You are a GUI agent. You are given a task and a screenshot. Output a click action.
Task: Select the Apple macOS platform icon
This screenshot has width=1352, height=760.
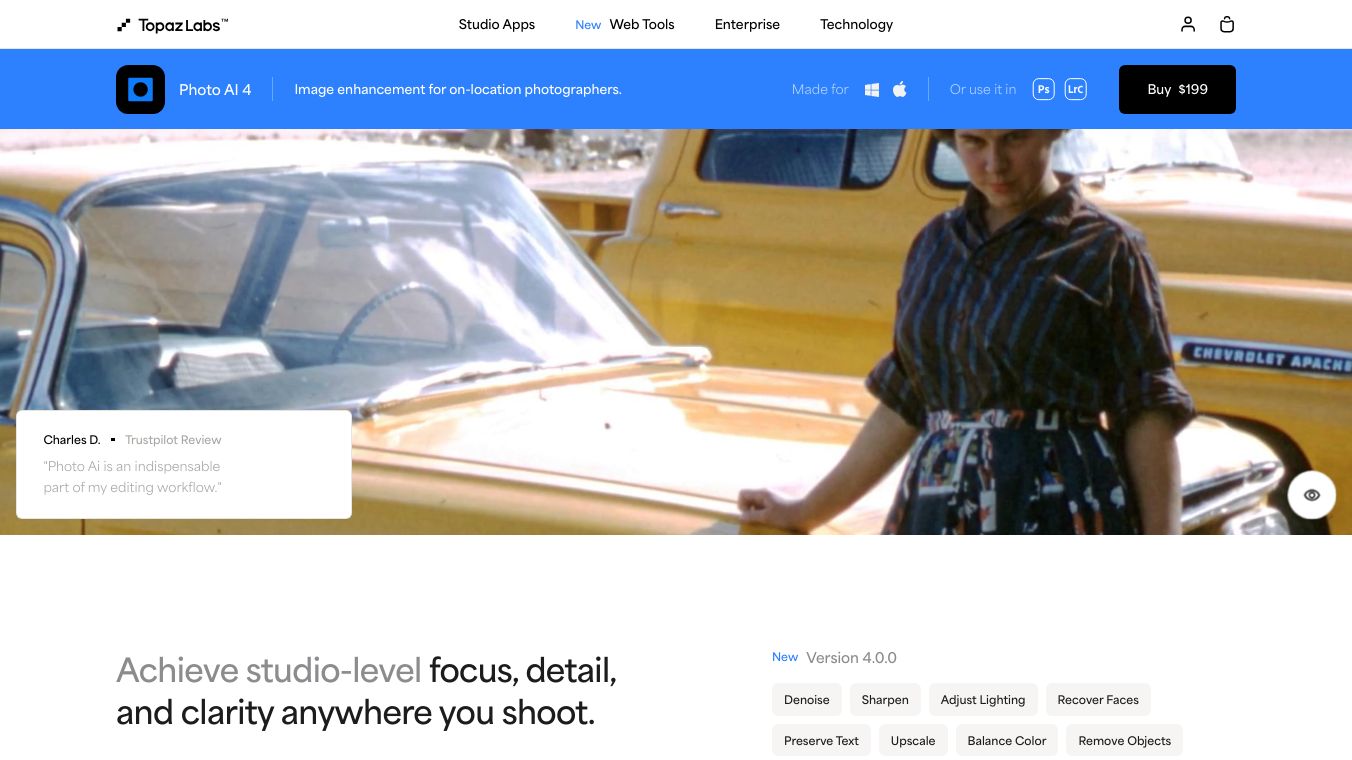[900, 89]
